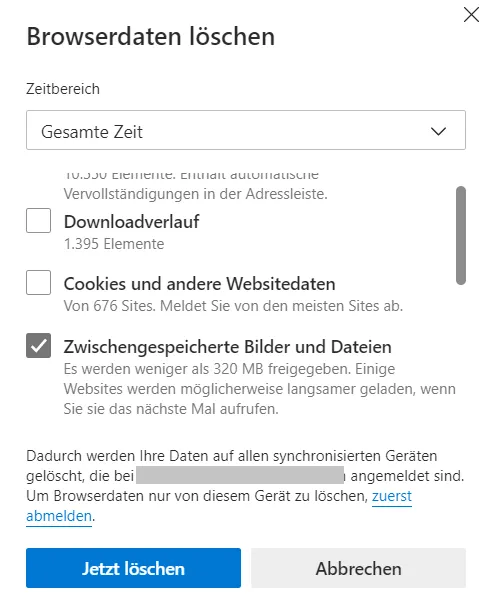Click the greyed-out redacted account name
The width and height of the screenshot is (491, 603).
click(x=240, y=475)
